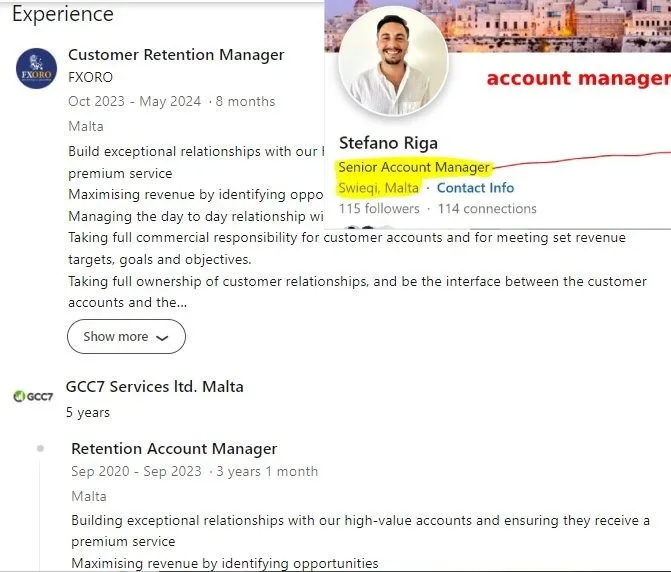Click the timeline bullet beside Retention Account Manager
671x572 pixels.
[40, 448]
